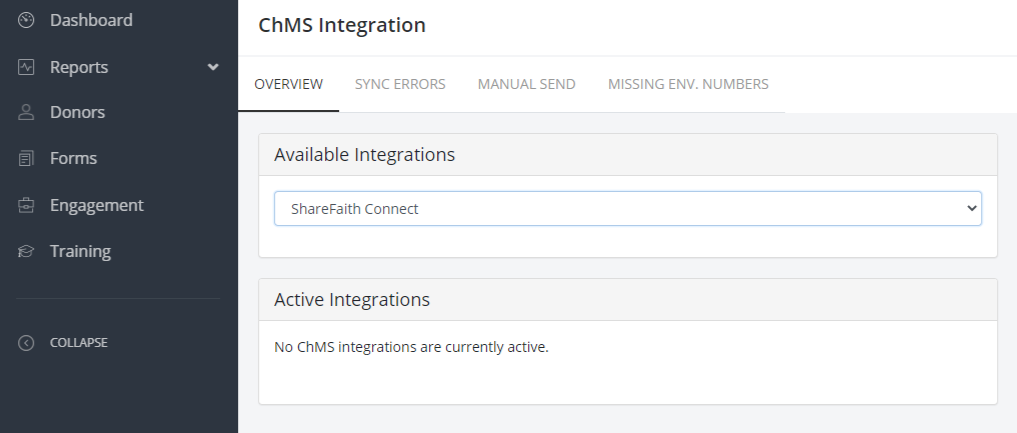Open the Dashboard page link
This screenshot has height=433, width=1017.
click(91, 20)
